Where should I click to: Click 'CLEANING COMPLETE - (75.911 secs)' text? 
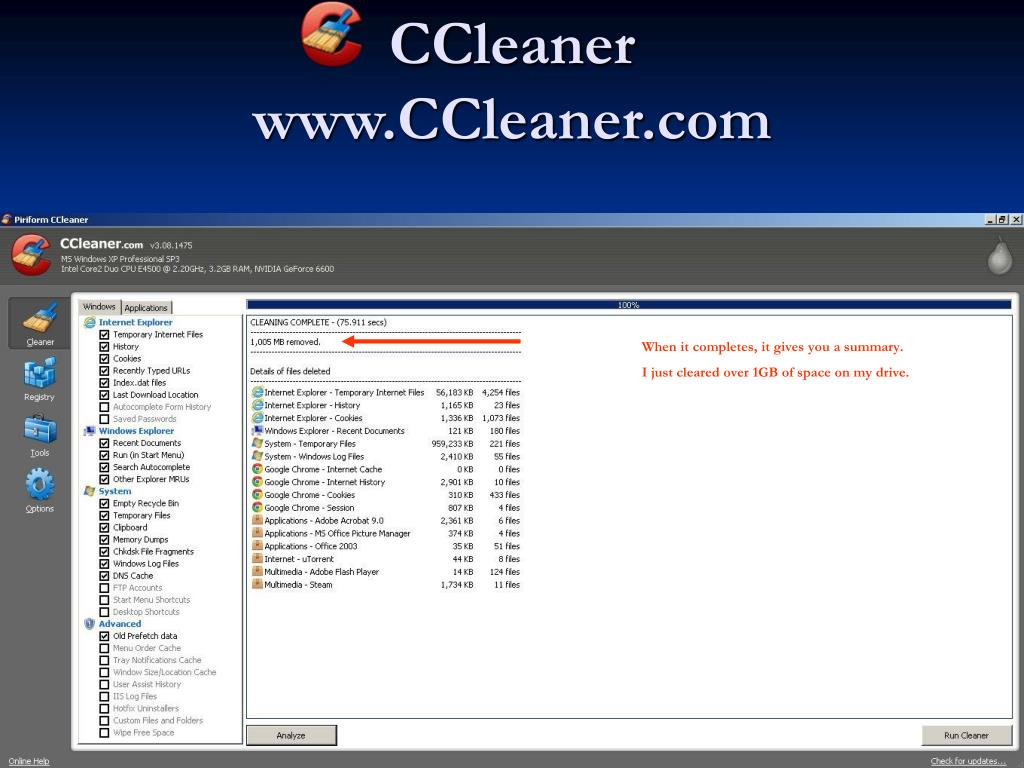click(318, 322)
